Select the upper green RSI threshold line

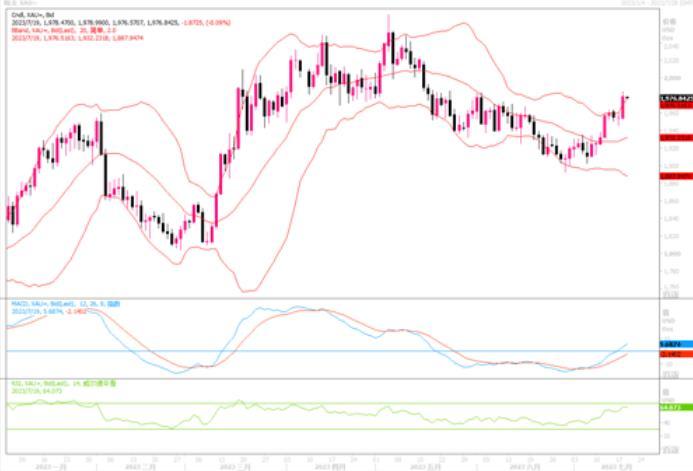click(x=300, y=405)
